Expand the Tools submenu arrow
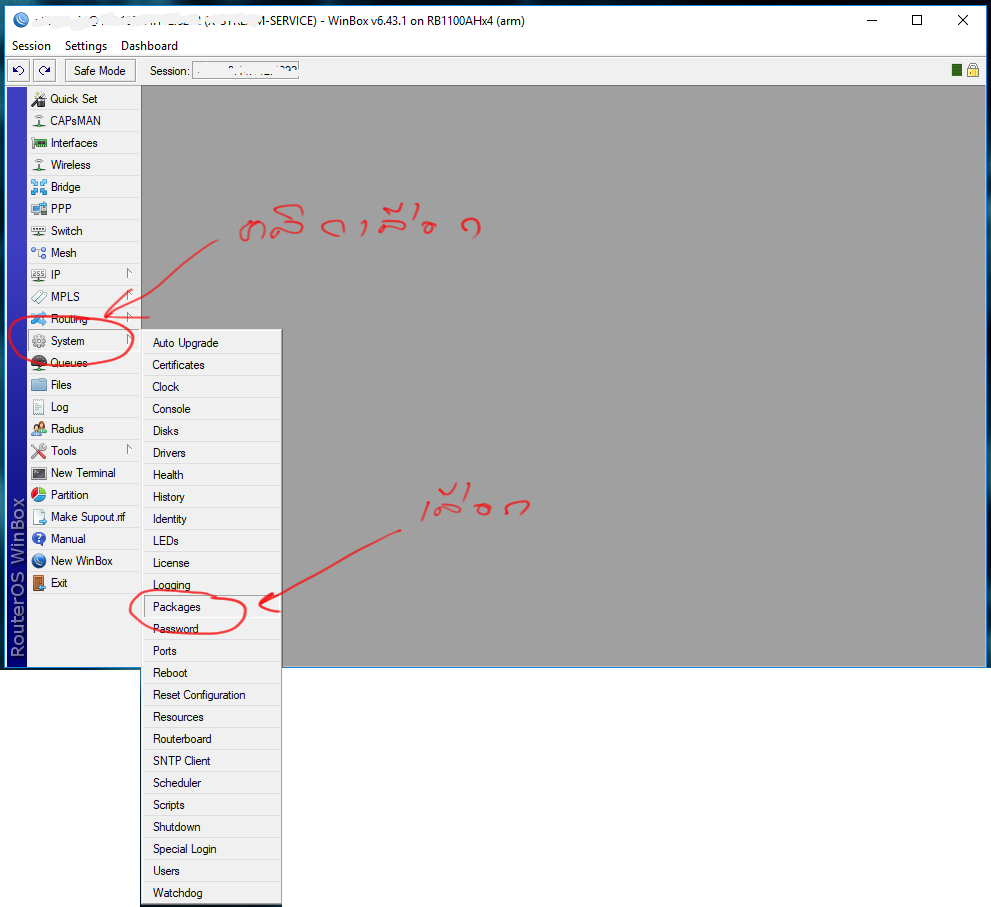Screen dimensions: 991x907 pos(129,449)
